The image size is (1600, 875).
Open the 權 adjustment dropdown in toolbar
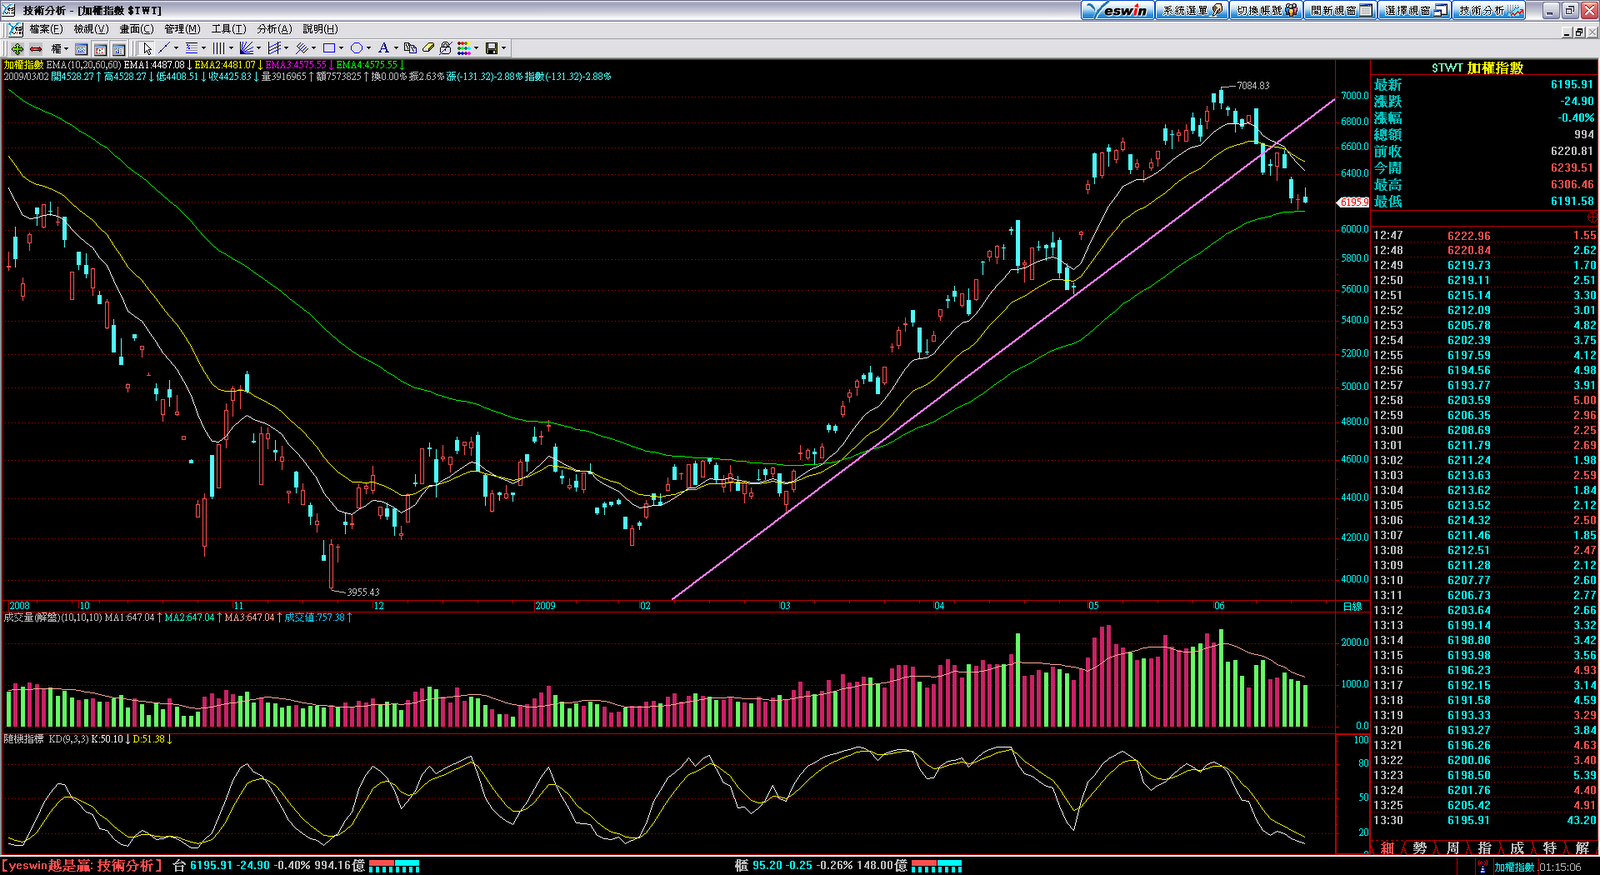pyautogui.click(x=59, y=48)
